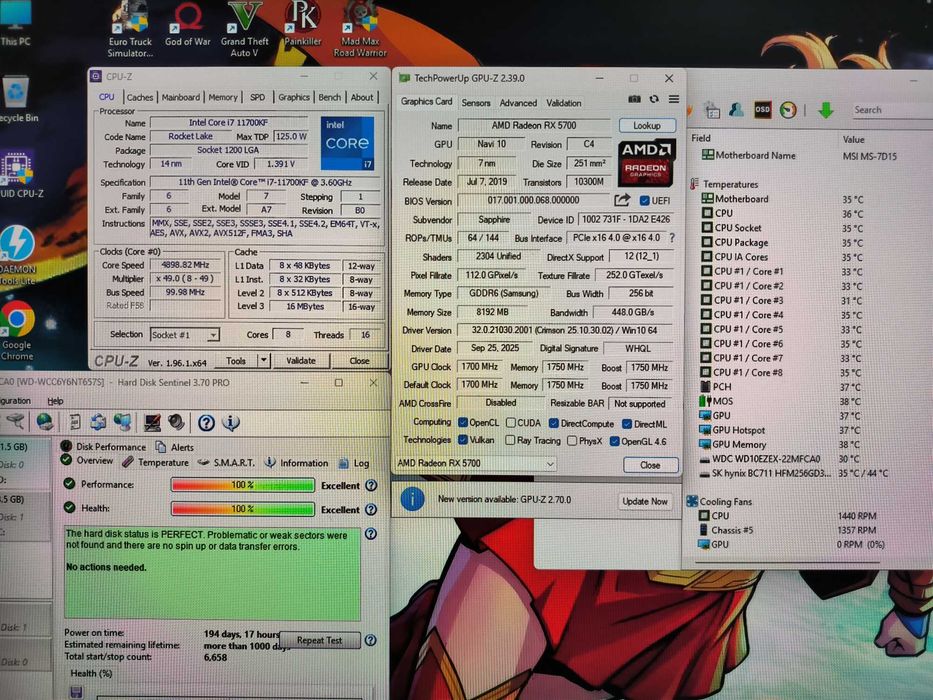
Task: Open CPUID CPU-Z desktop shortcut
Action: pyautogui.click(x=18, y=174)
